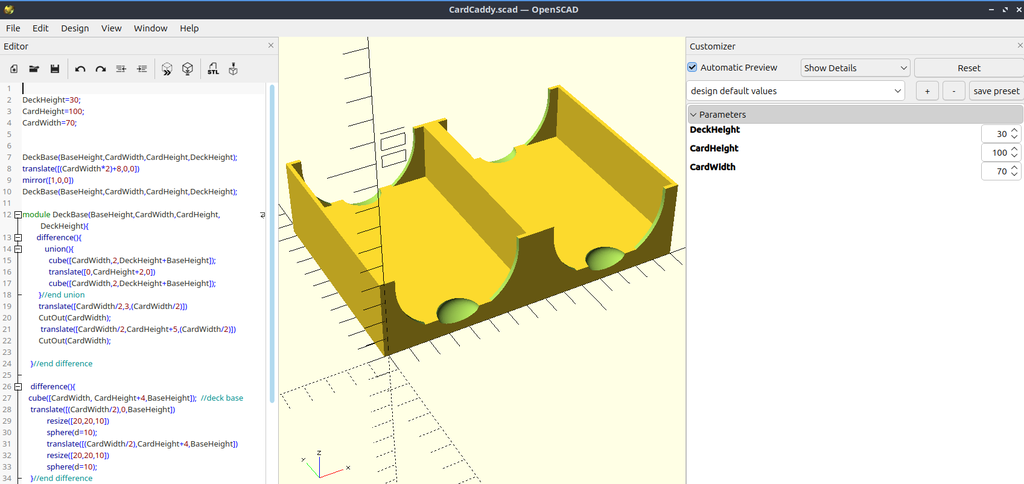This screenshot has width=1024, height=484.
Task: Open a file using folder icon
Action: [34, 69]
